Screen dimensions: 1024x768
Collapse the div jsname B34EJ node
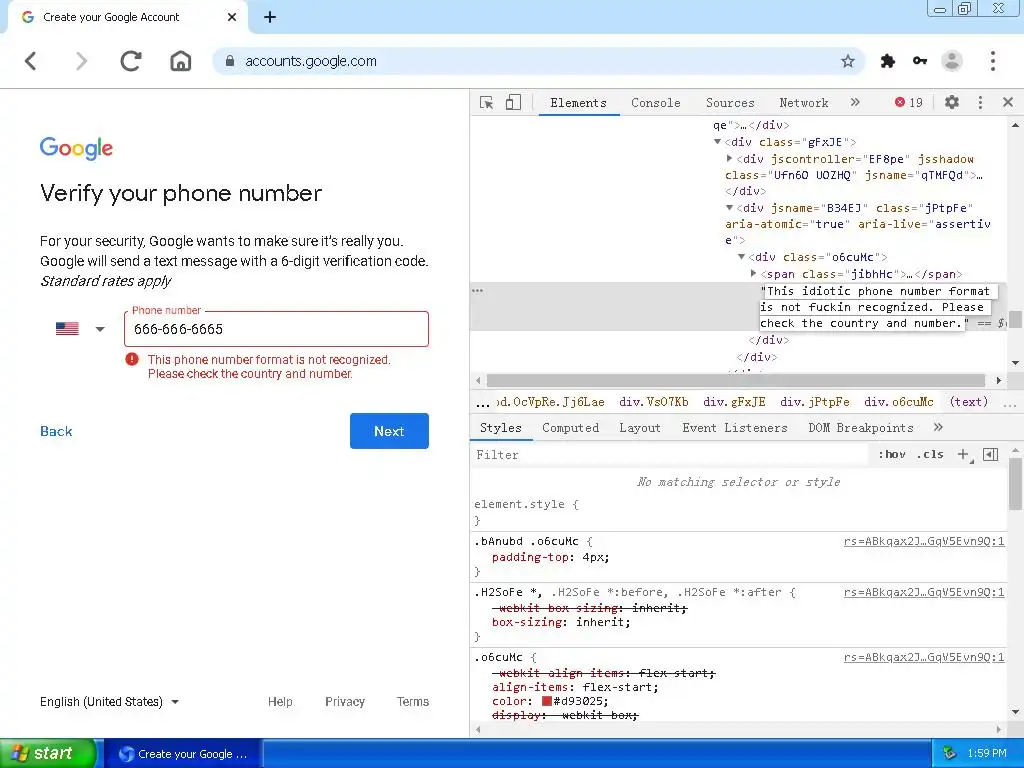coord(729,208)
